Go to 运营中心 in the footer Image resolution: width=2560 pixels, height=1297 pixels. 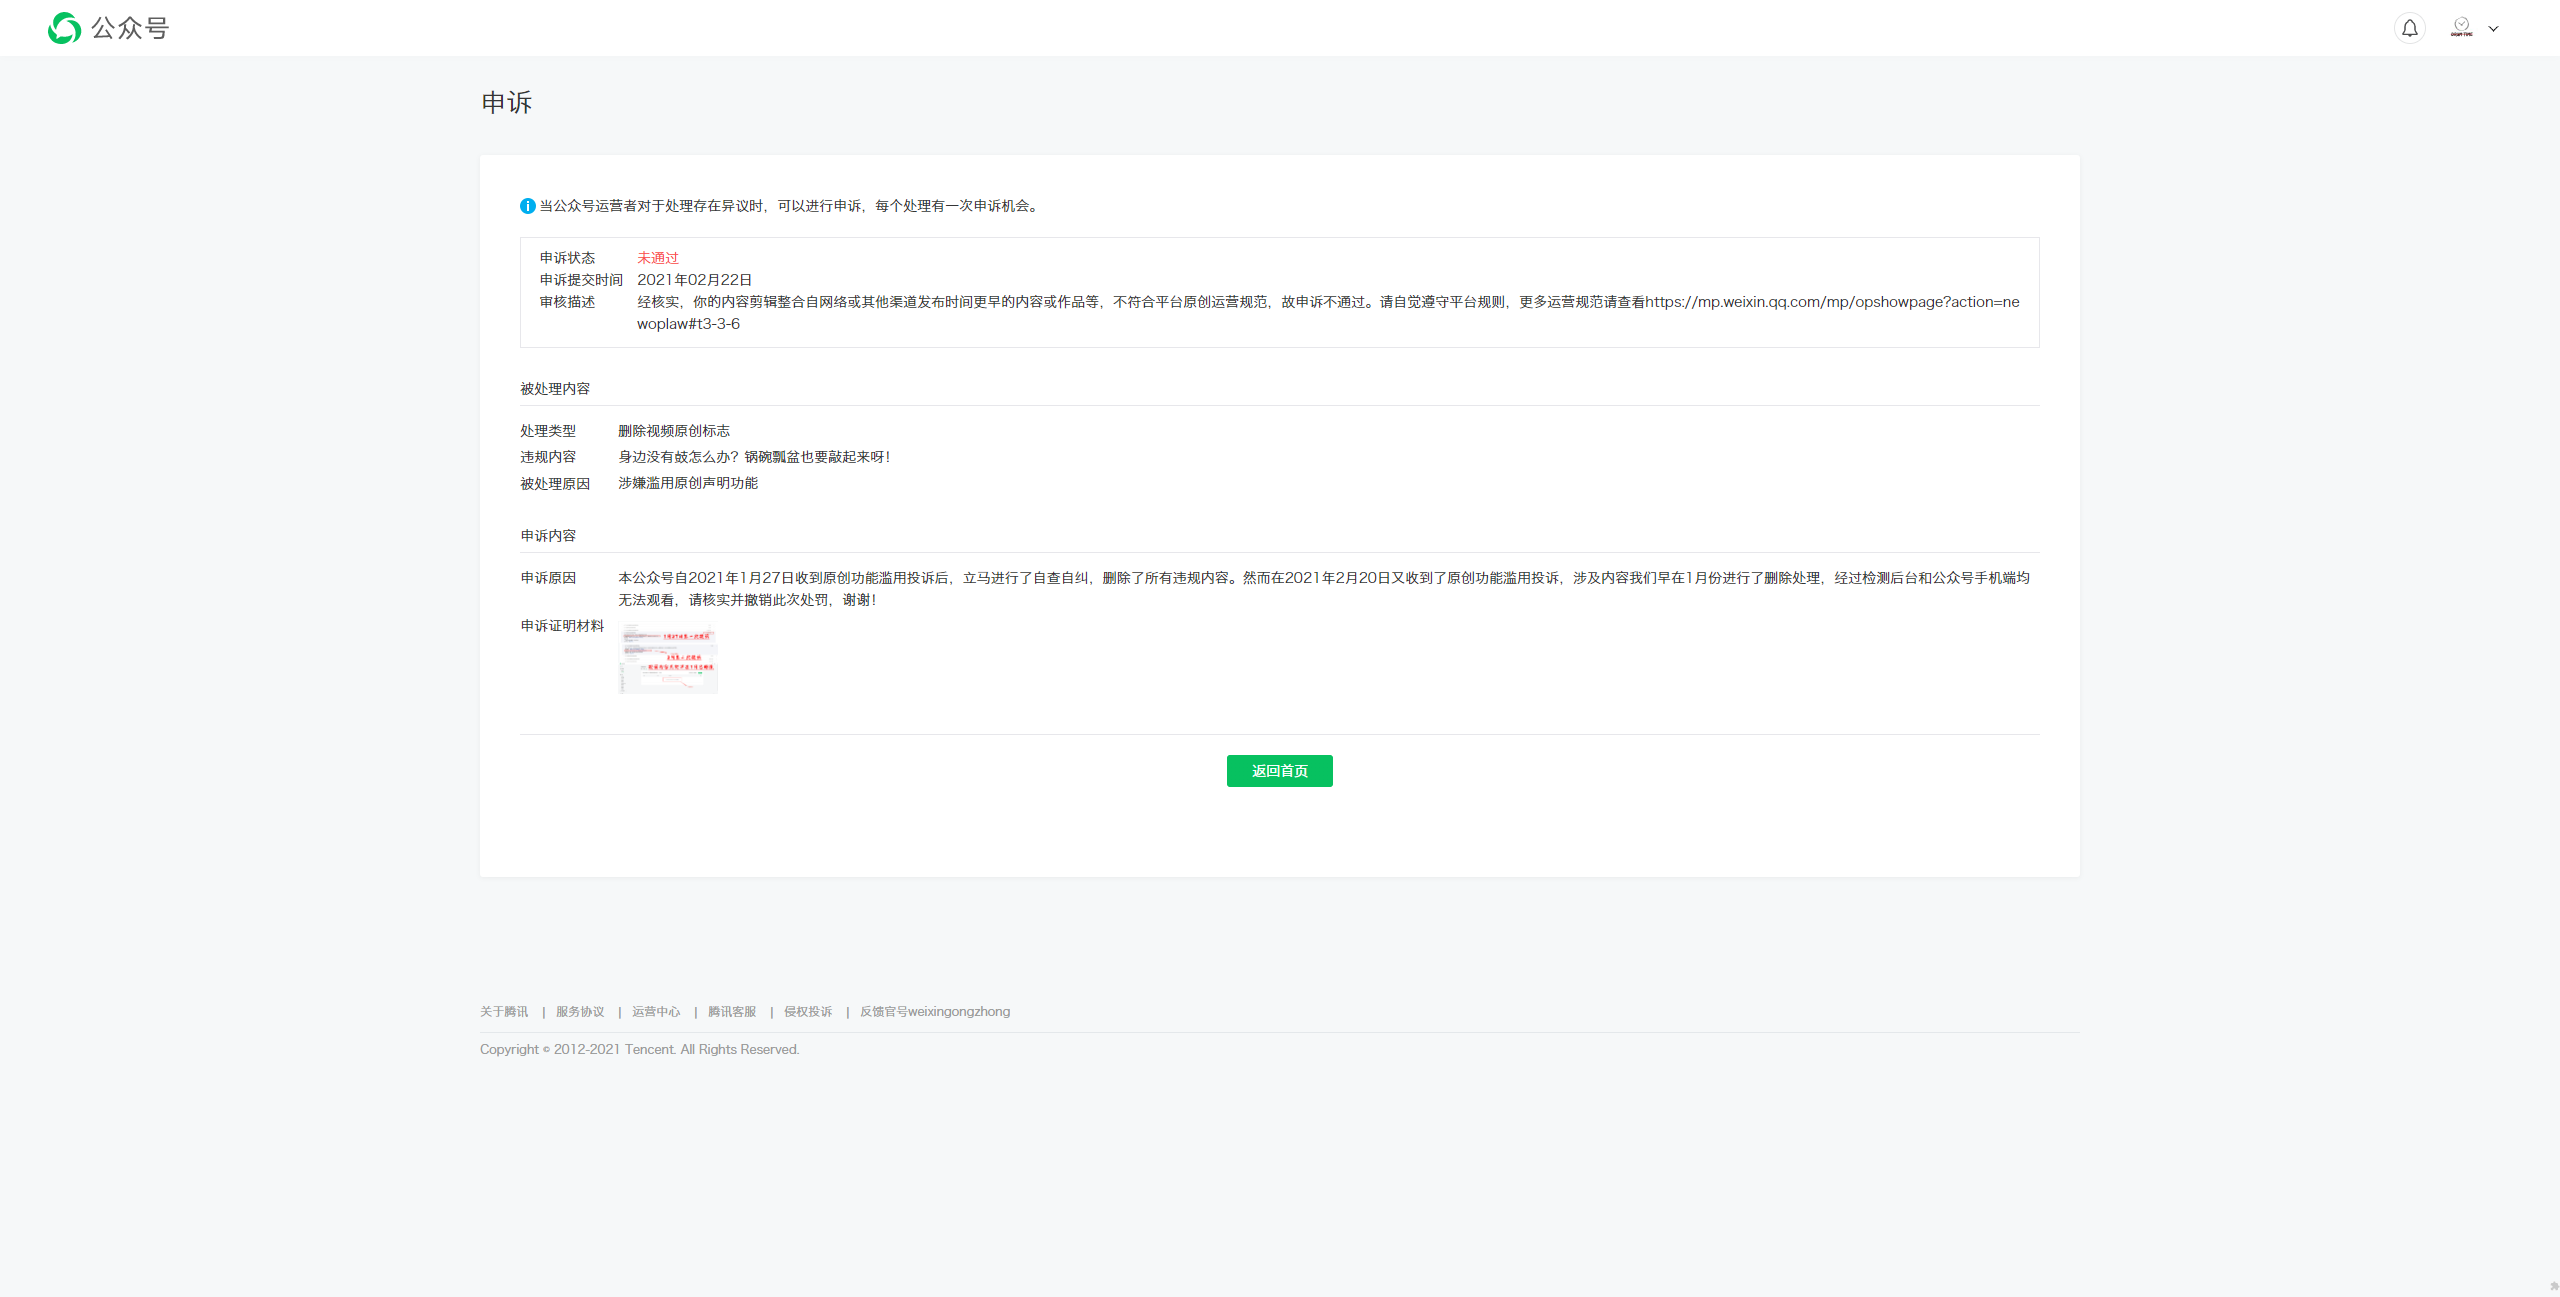tap(656, 1012)
